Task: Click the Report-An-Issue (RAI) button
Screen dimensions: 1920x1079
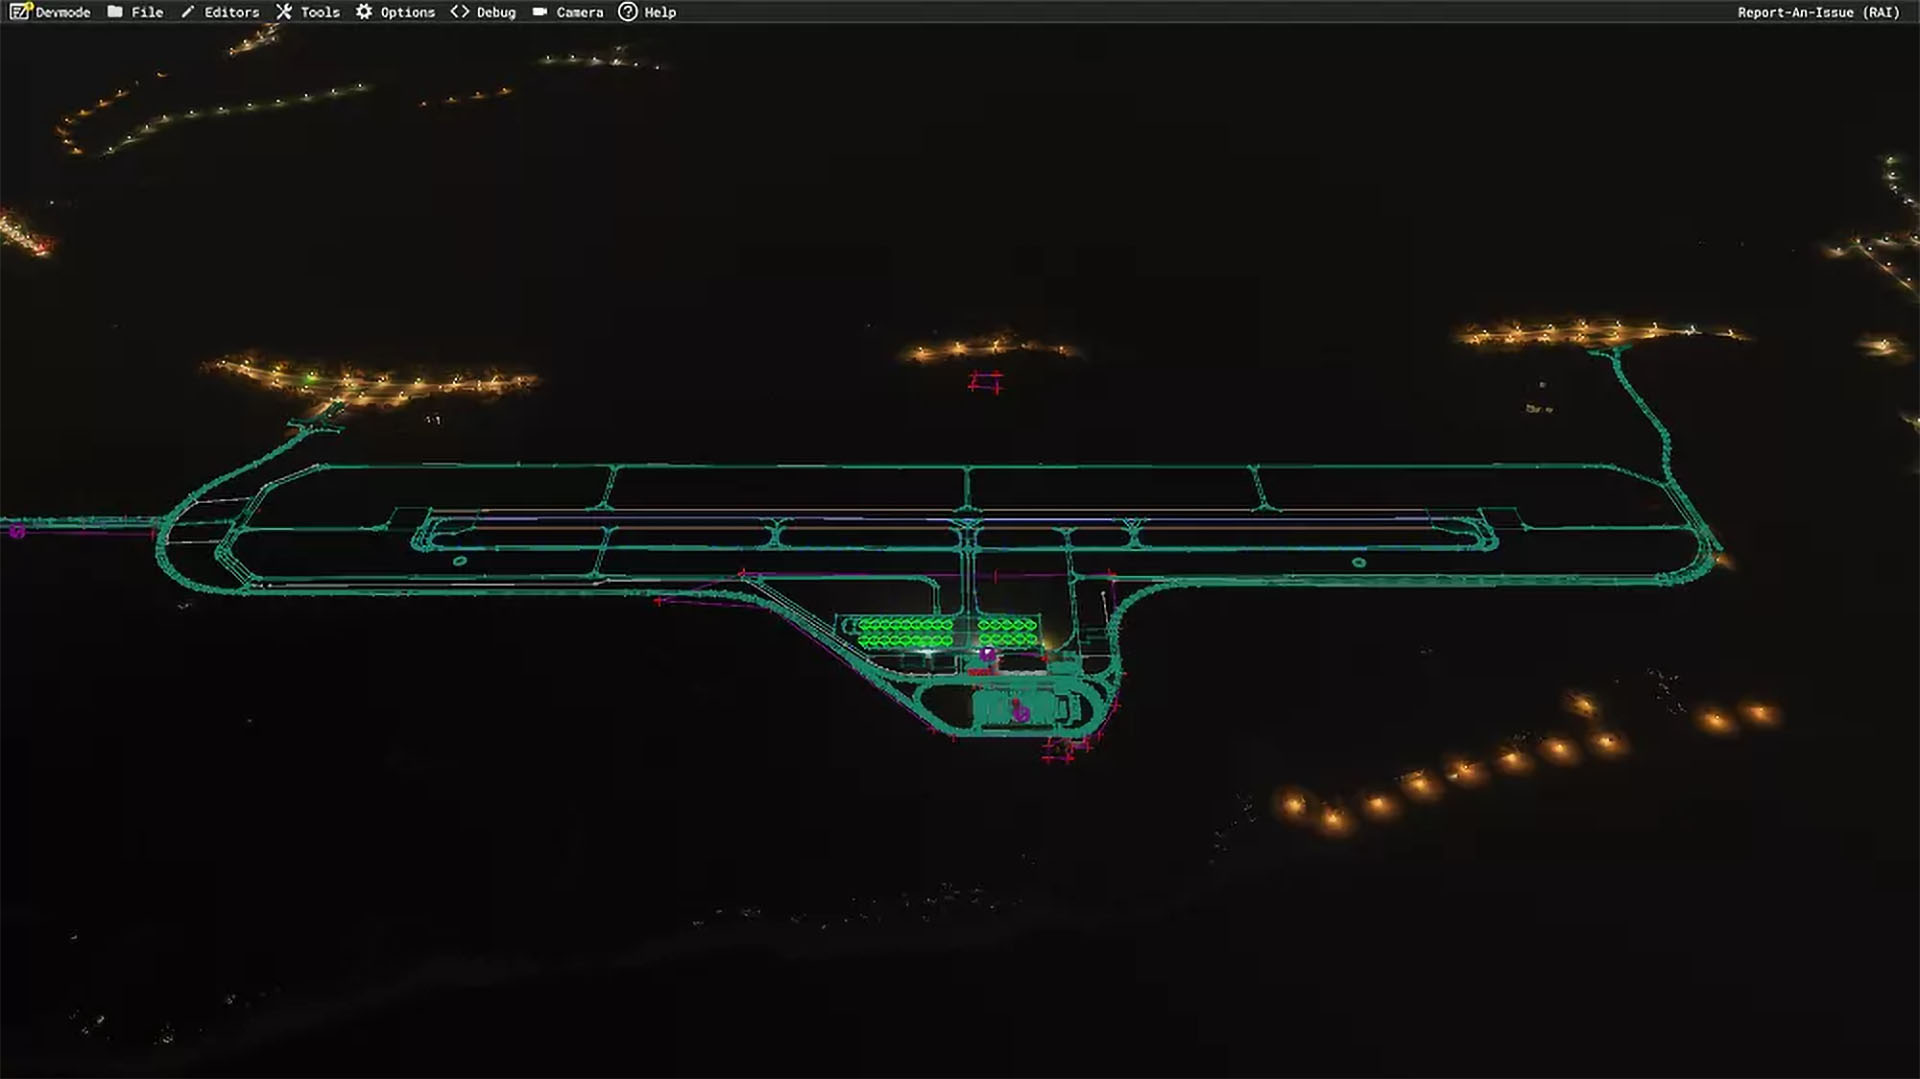Action: tap(1817, 12)
